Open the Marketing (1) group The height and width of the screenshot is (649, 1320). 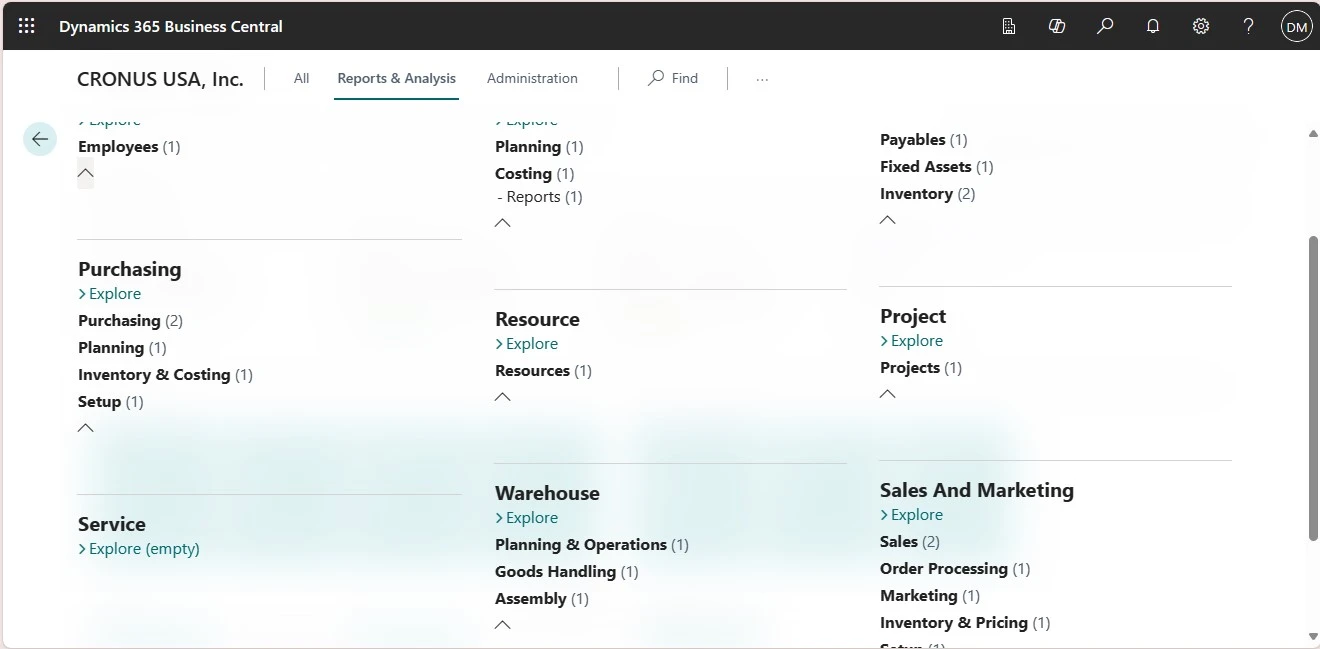pyautogui.click(x=930, y=596)
